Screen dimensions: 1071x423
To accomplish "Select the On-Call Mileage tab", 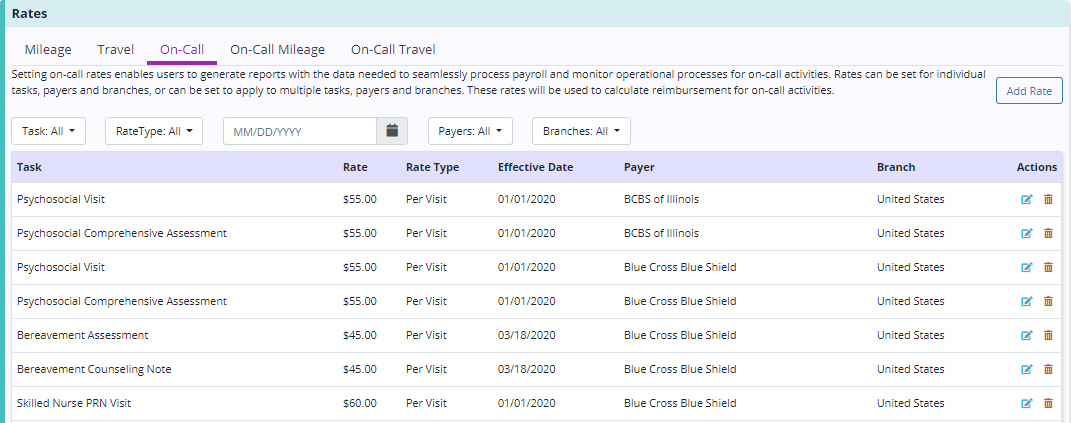I will point(277,49).
